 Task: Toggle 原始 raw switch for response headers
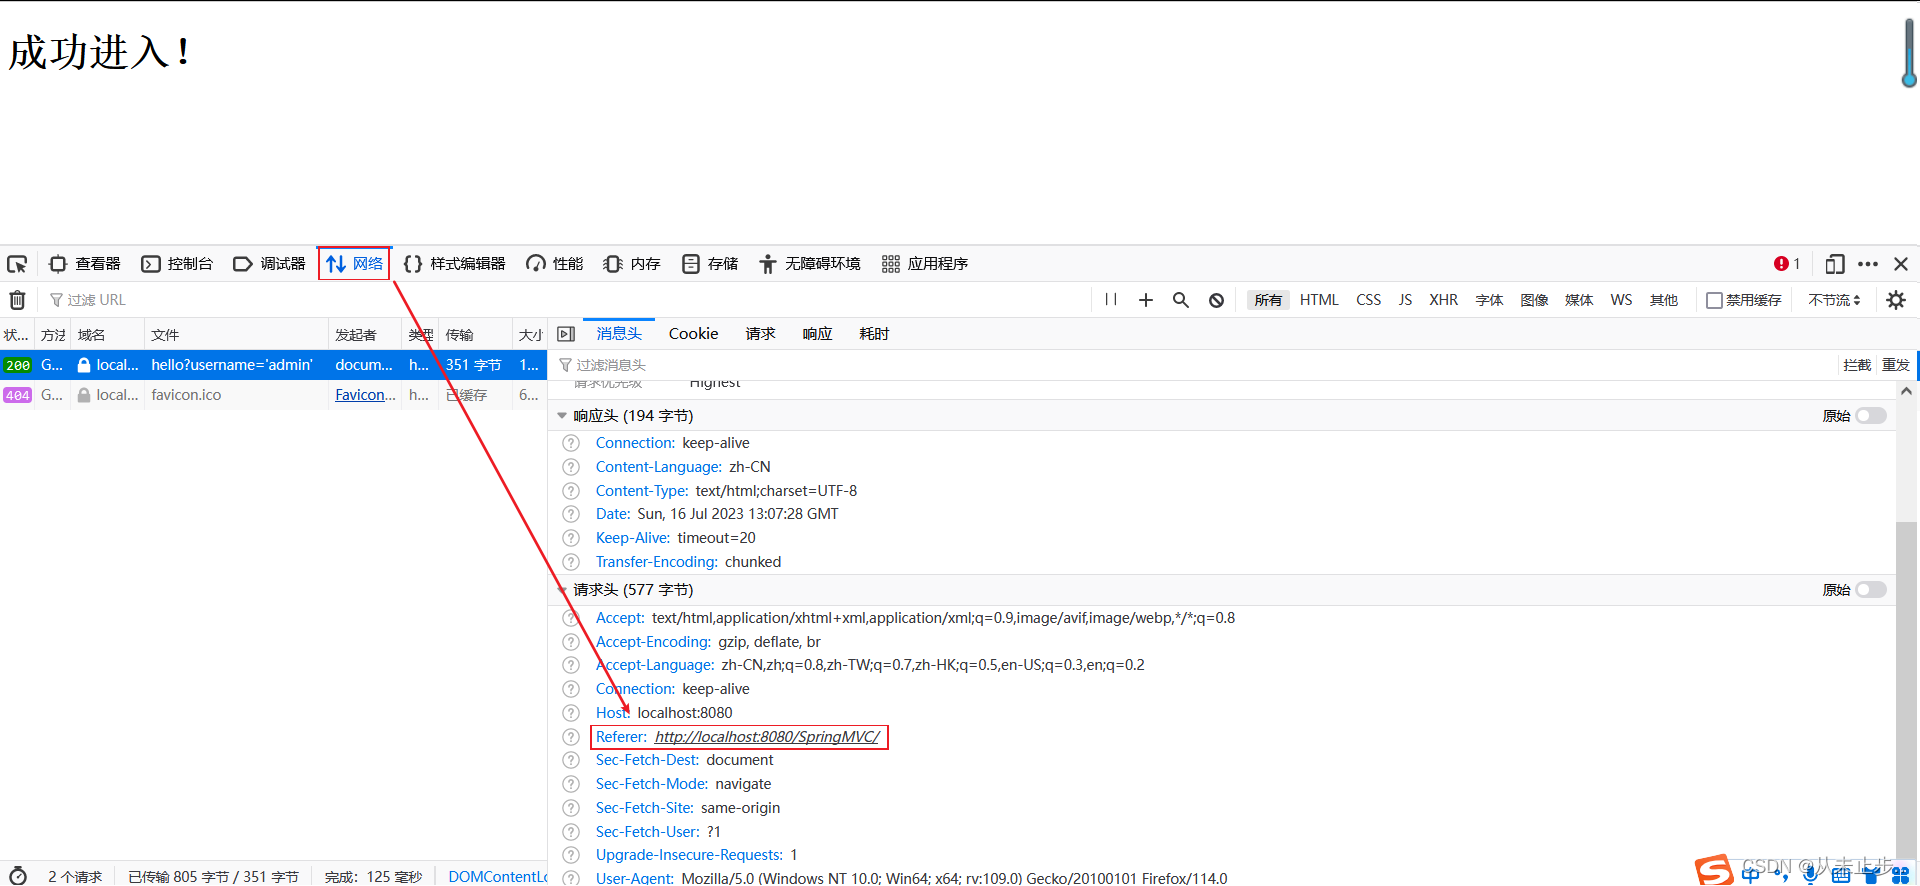pyautogui.click(x=1871, y=416)
